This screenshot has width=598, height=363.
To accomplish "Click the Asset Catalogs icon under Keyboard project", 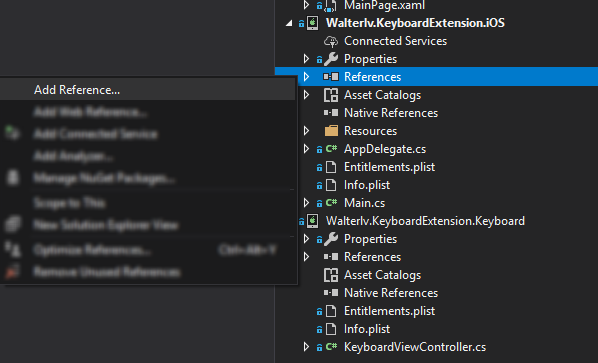I will [331, 275].
